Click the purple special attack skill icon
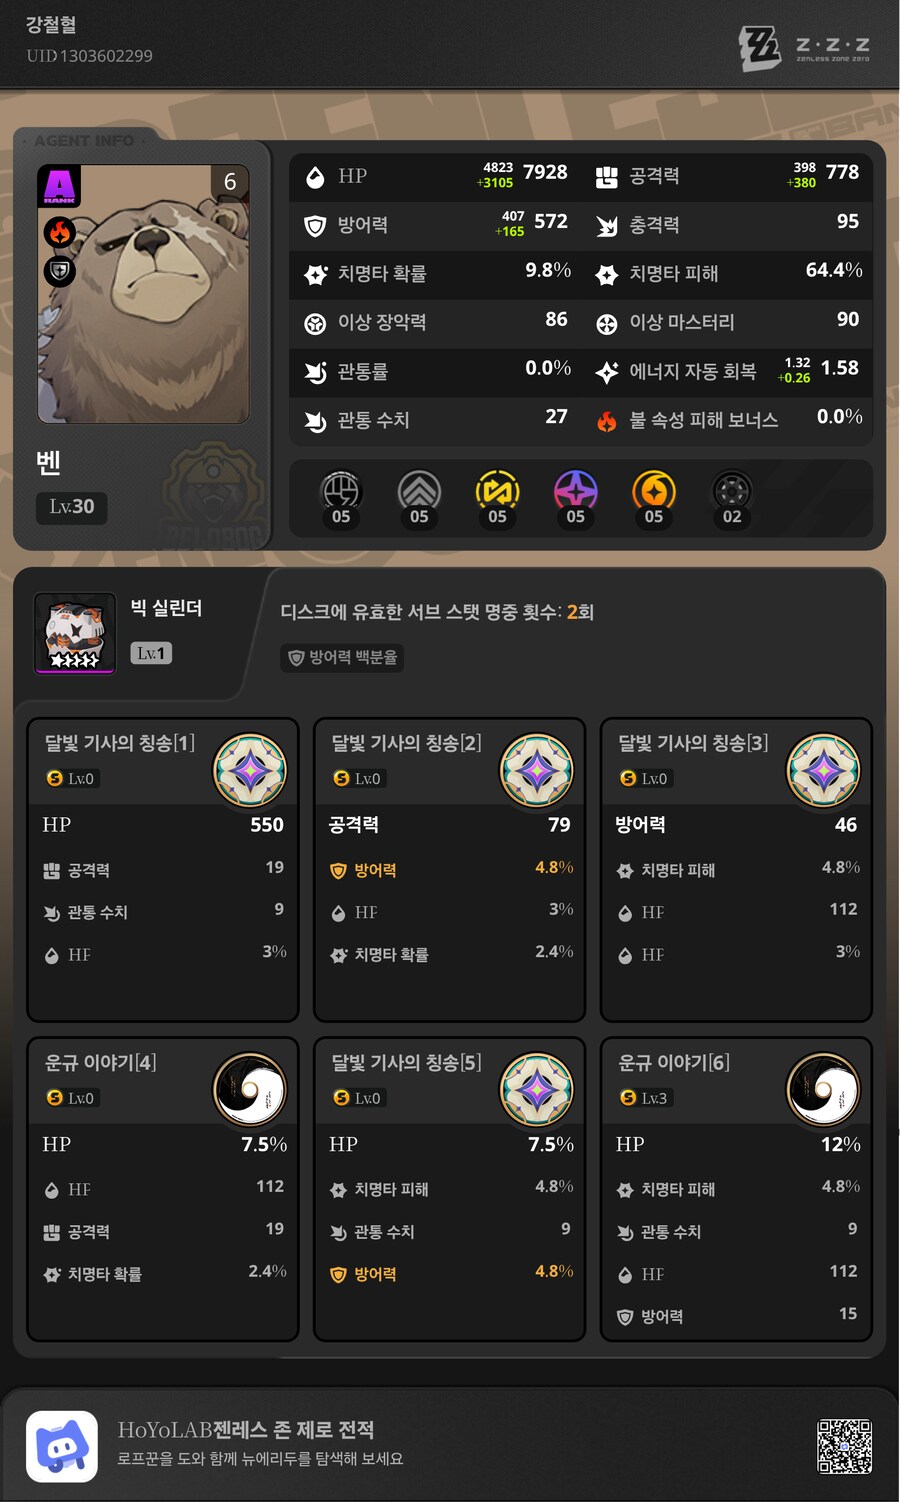 pos(575,491)
